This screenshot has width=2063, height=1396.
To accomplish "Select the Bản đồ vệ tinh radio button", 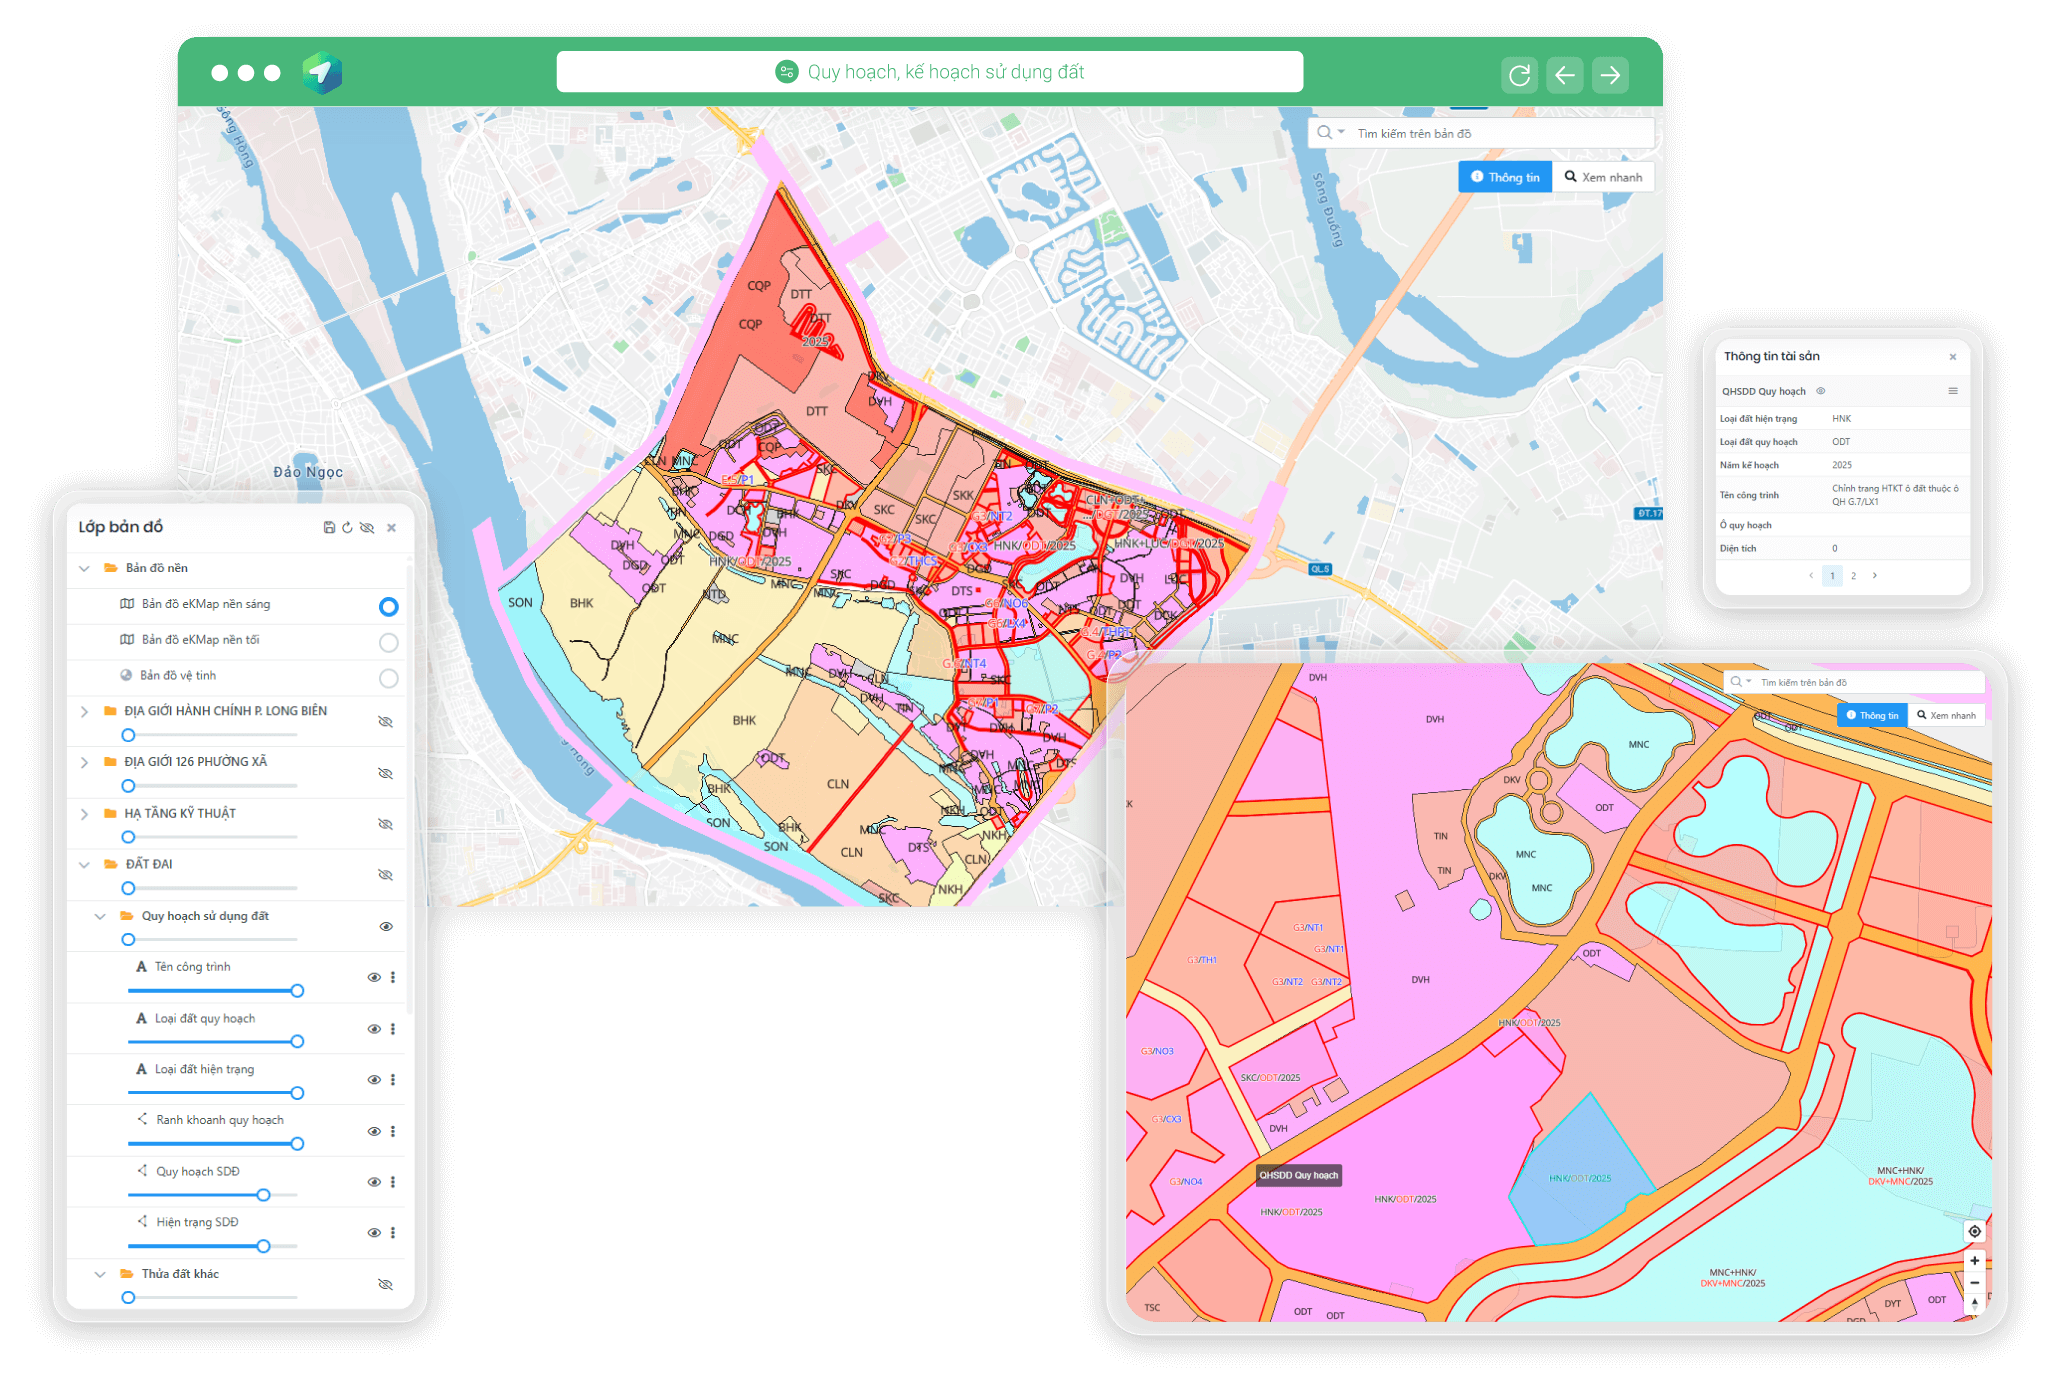I will 389,678.
